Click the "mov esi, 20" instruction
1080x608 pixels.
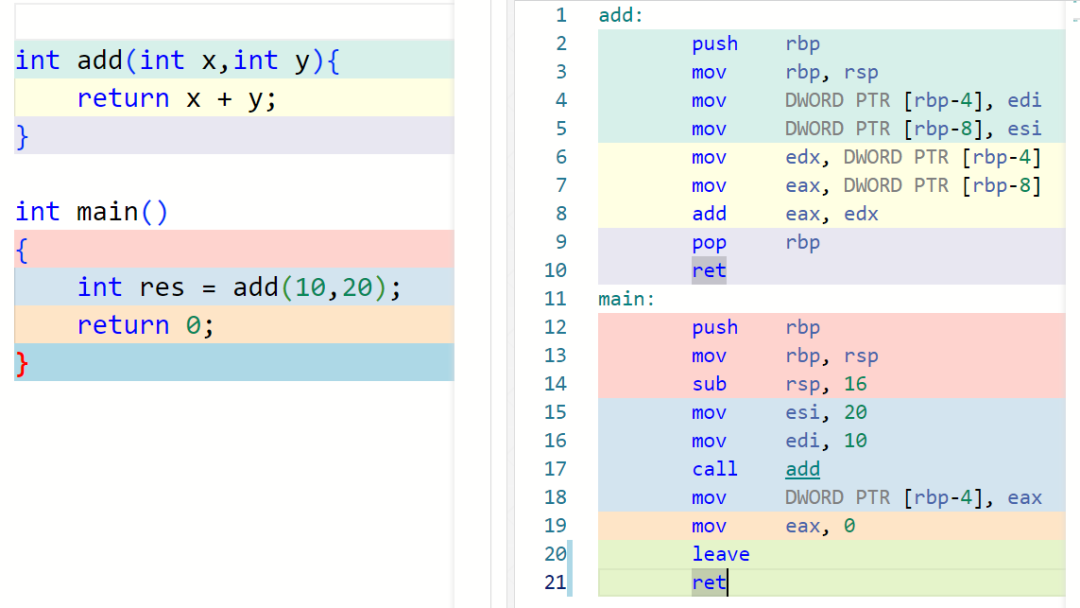[x=778, y=412]
